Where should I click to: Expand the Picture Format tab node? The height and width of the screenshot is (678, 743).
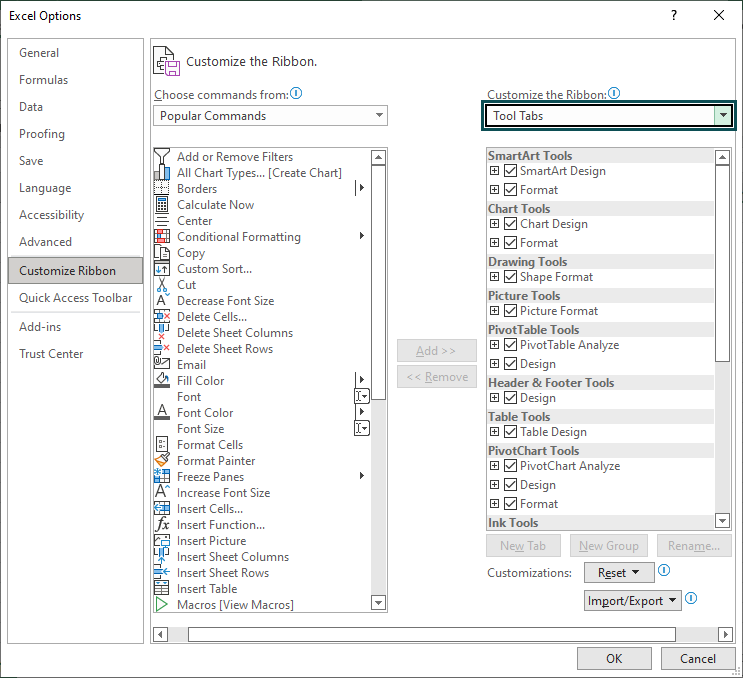coord(494,311)
